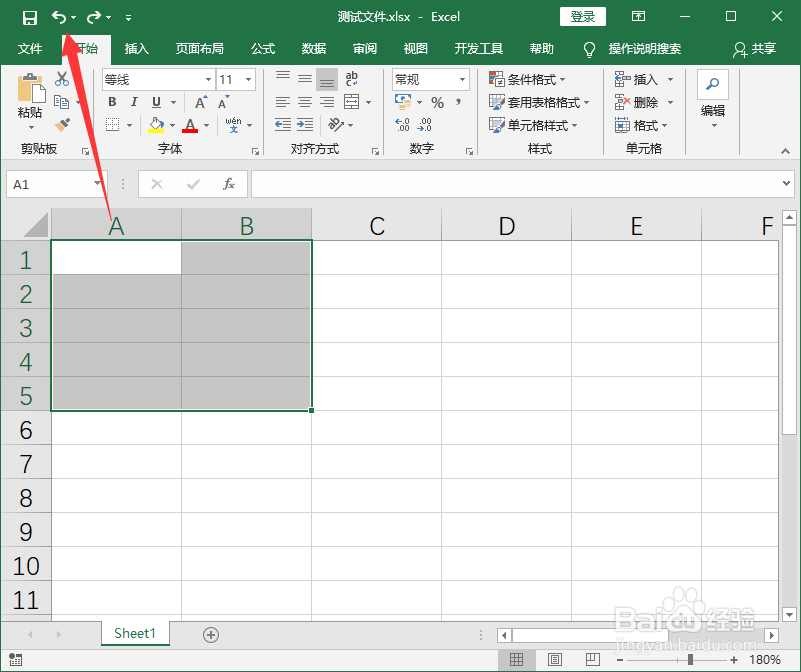
Task: Apply percent style format
Action: pos(437,103)
